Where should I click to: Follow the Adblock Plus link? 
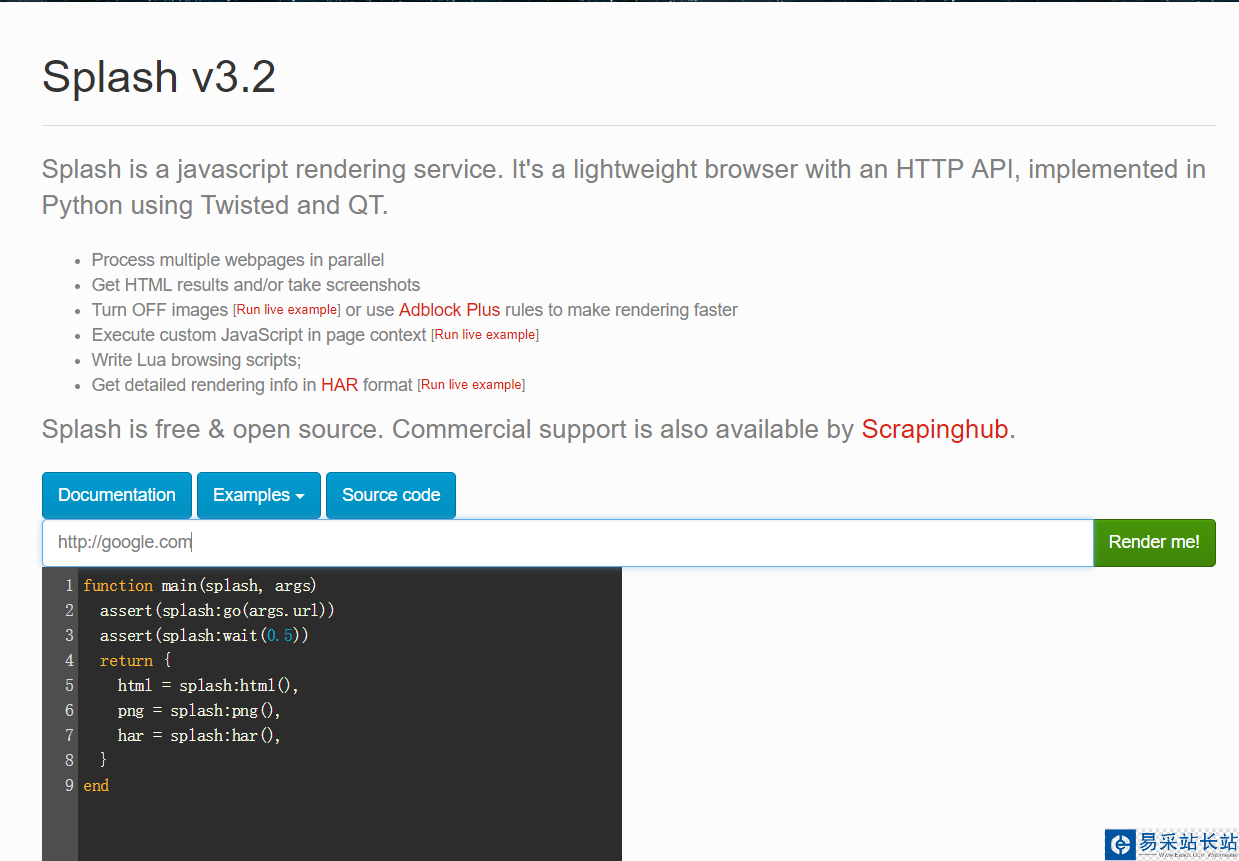pos(449,310)
